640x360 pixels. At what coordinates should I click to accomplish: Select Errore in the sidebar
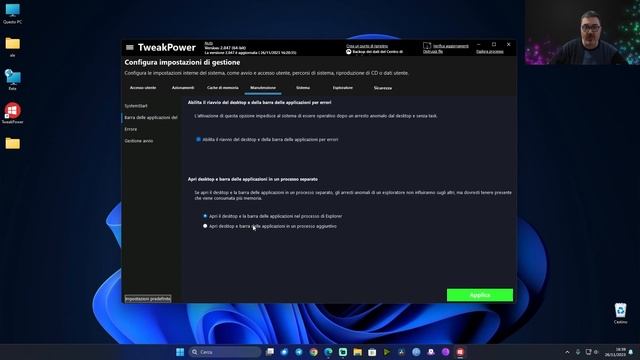[131, 129]
